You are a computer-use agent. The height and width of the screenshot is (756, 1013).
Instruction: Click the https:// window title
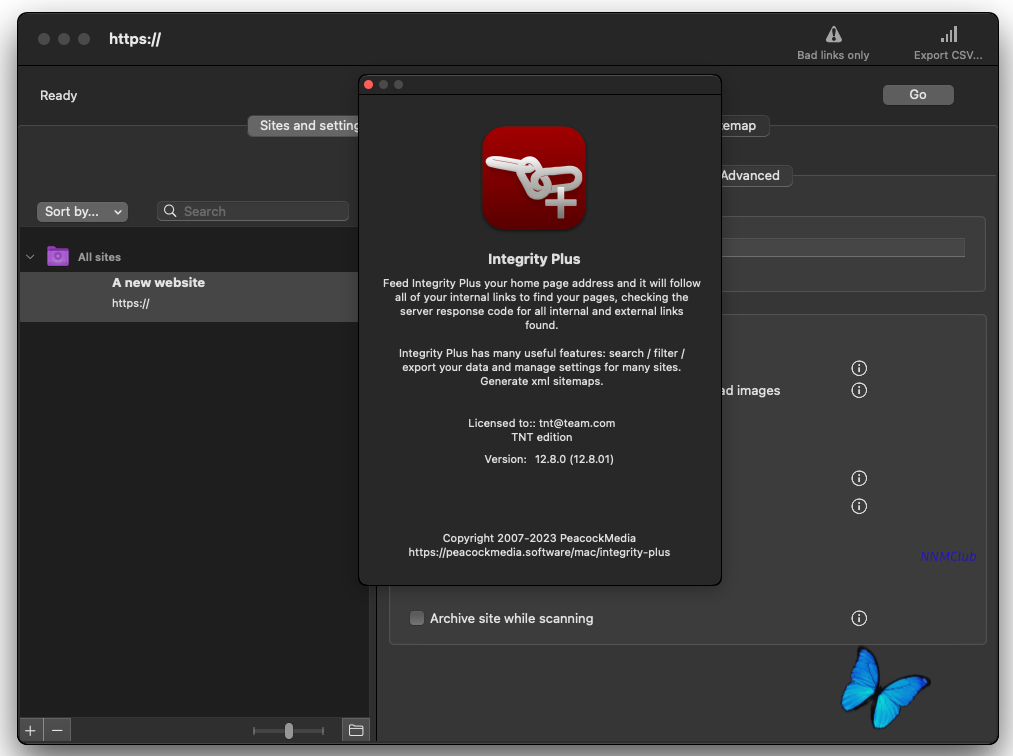point(134,39)
